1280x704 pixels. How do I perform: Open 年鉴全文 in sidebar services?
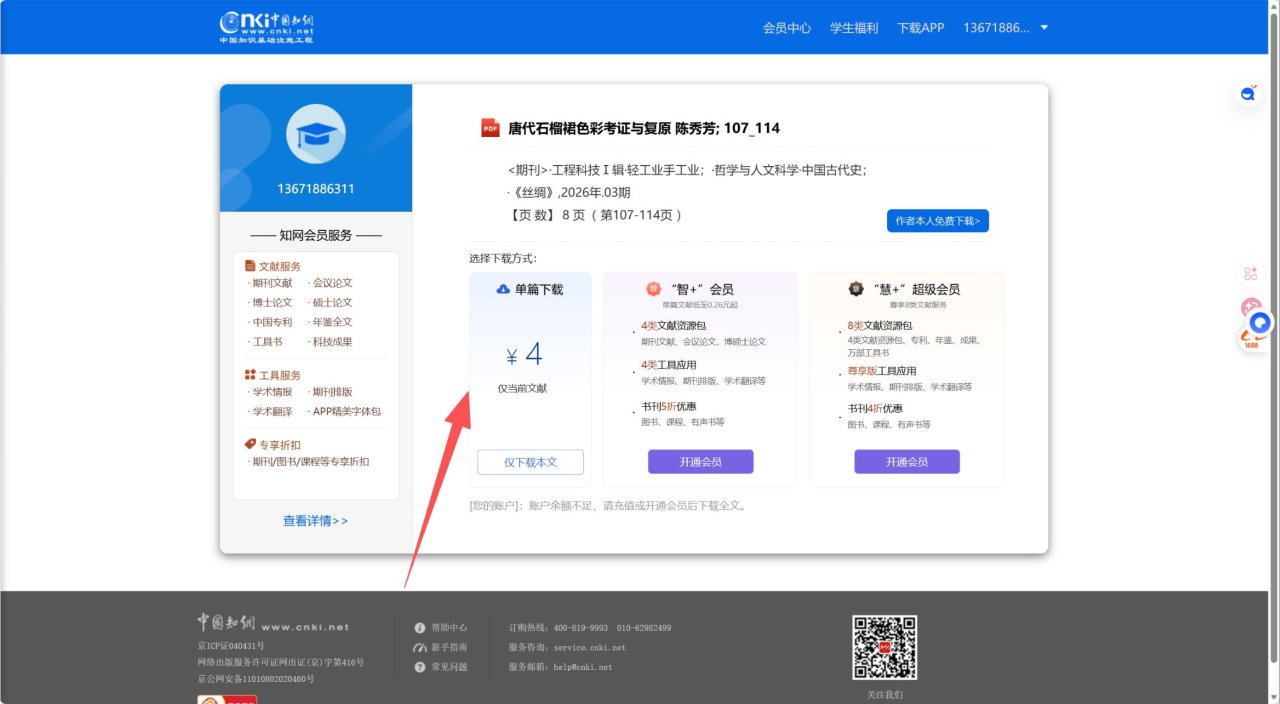point(332,322)
